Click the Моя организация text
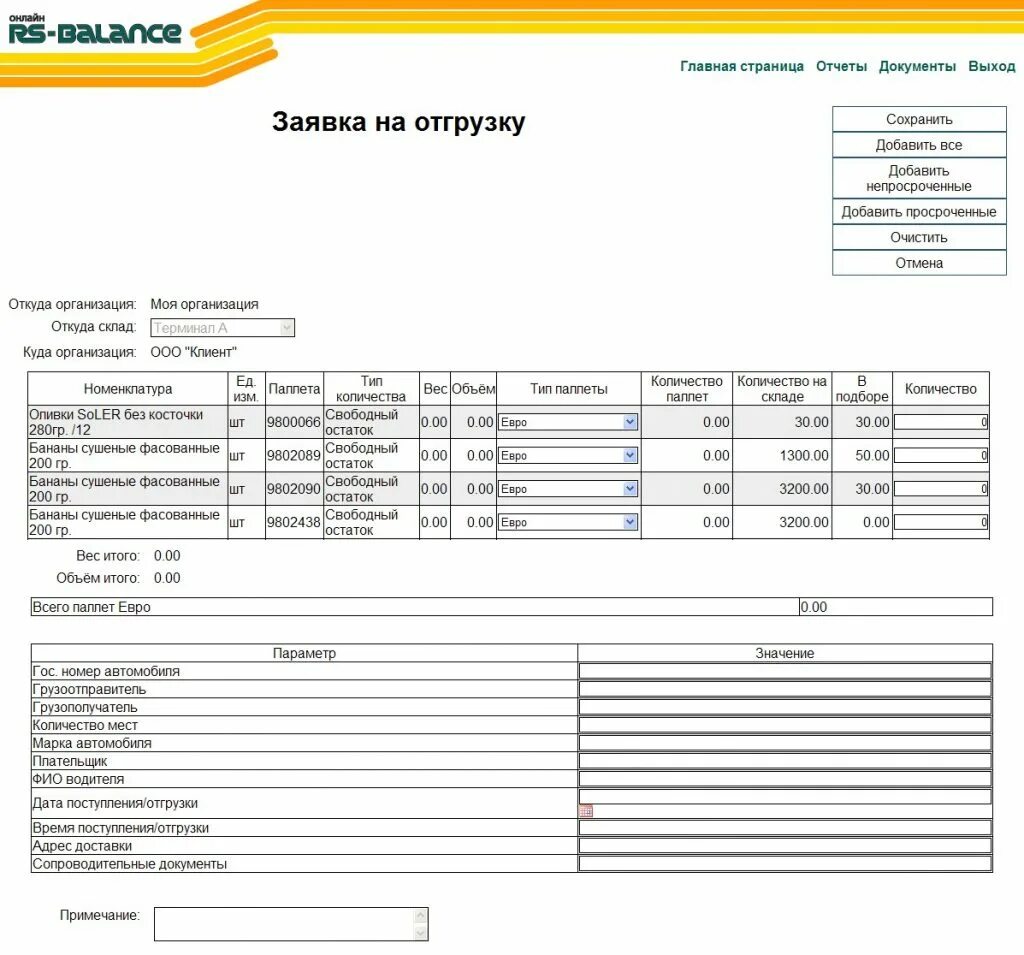 [204, 304]
